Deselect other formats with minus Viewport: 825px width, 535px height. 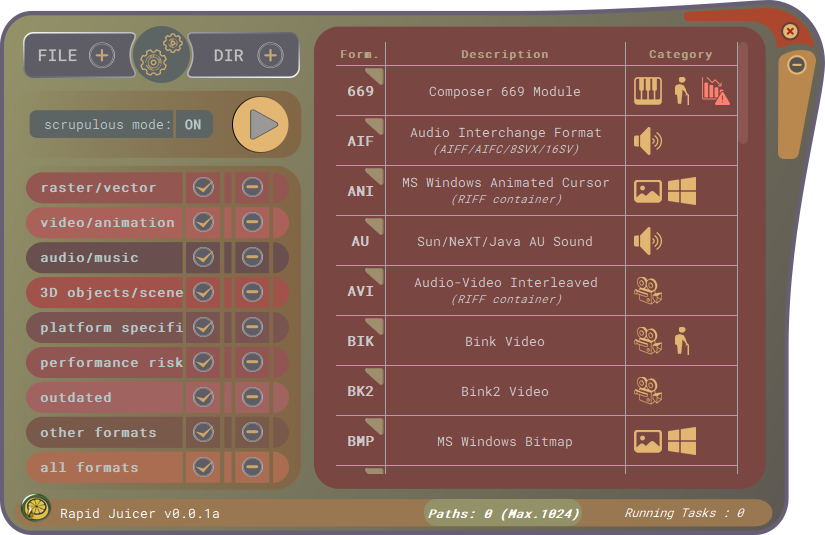(252, 432)
